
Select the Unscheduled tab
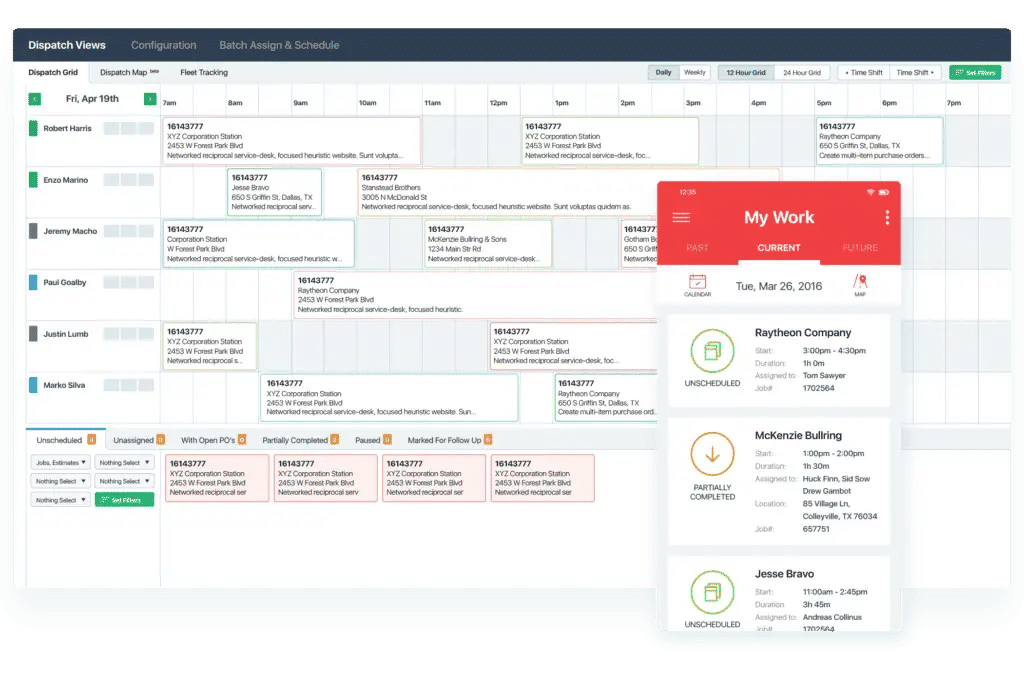65,440
